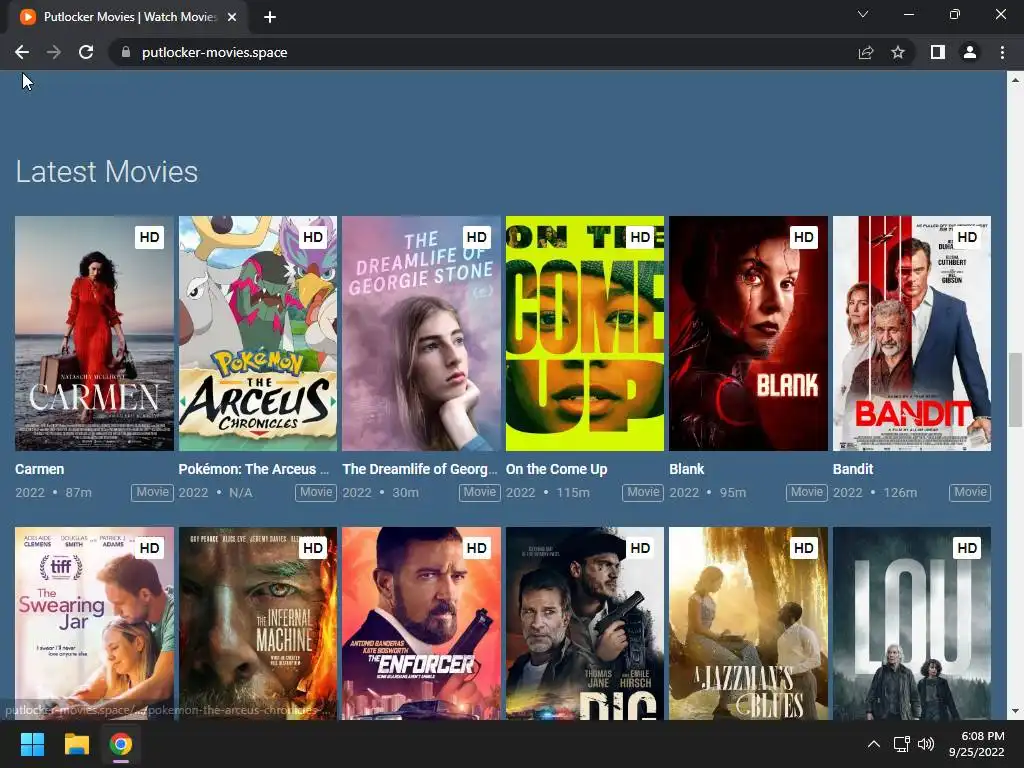Click HD badge on Enforcer poster
1024x768 pixels.
coord(477,548)
